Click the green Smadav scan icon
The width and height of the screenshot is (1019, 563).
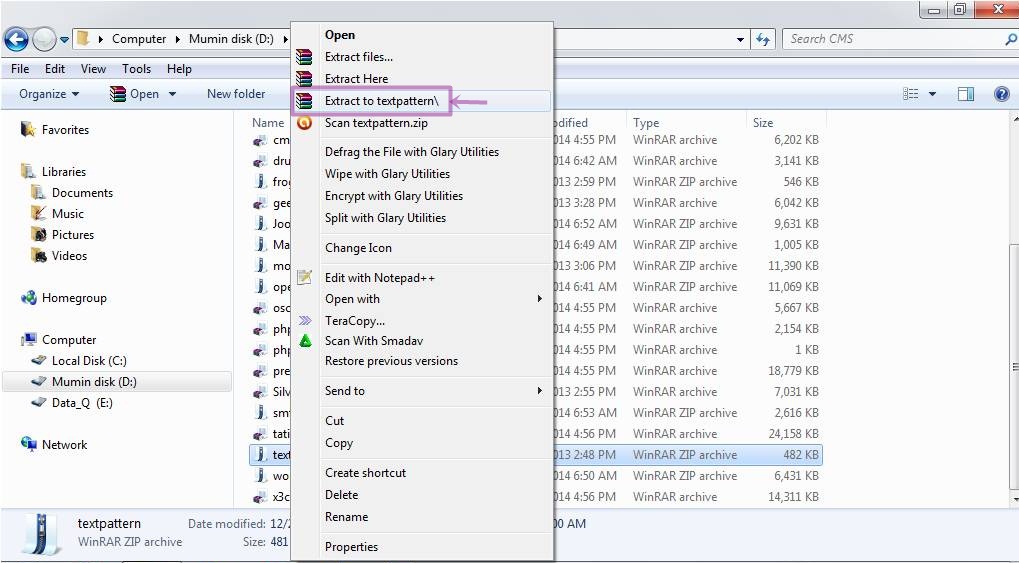tap(304, 341)
